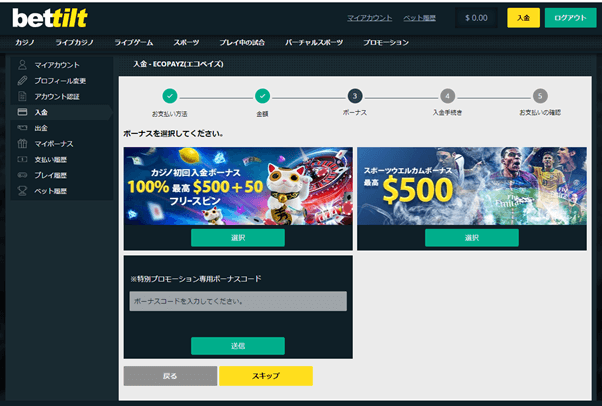Click the アカウント認証 document icon
This screenshot has height=406, width=602.
pyautogui.click(x=22, y=96)
